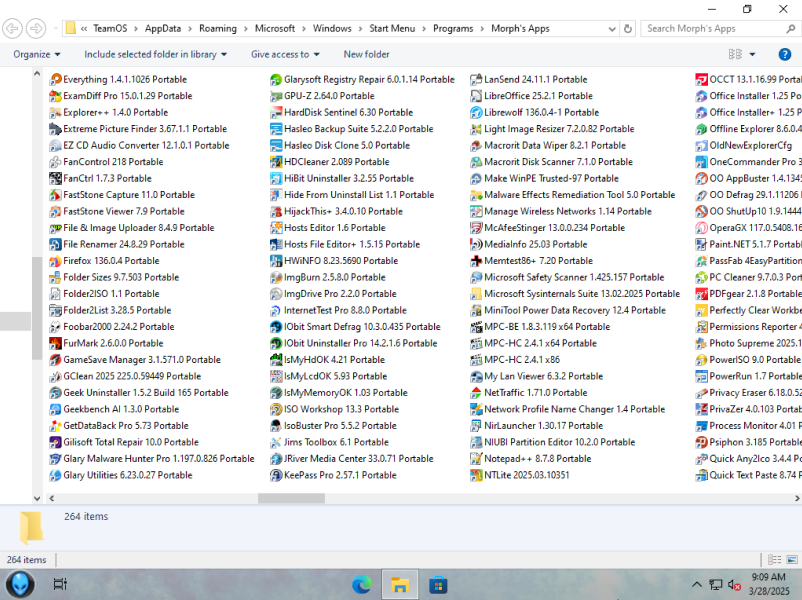Expand the chevron after AppData in address bar
This screenshot has height=600, width=802.
(190, 29)
